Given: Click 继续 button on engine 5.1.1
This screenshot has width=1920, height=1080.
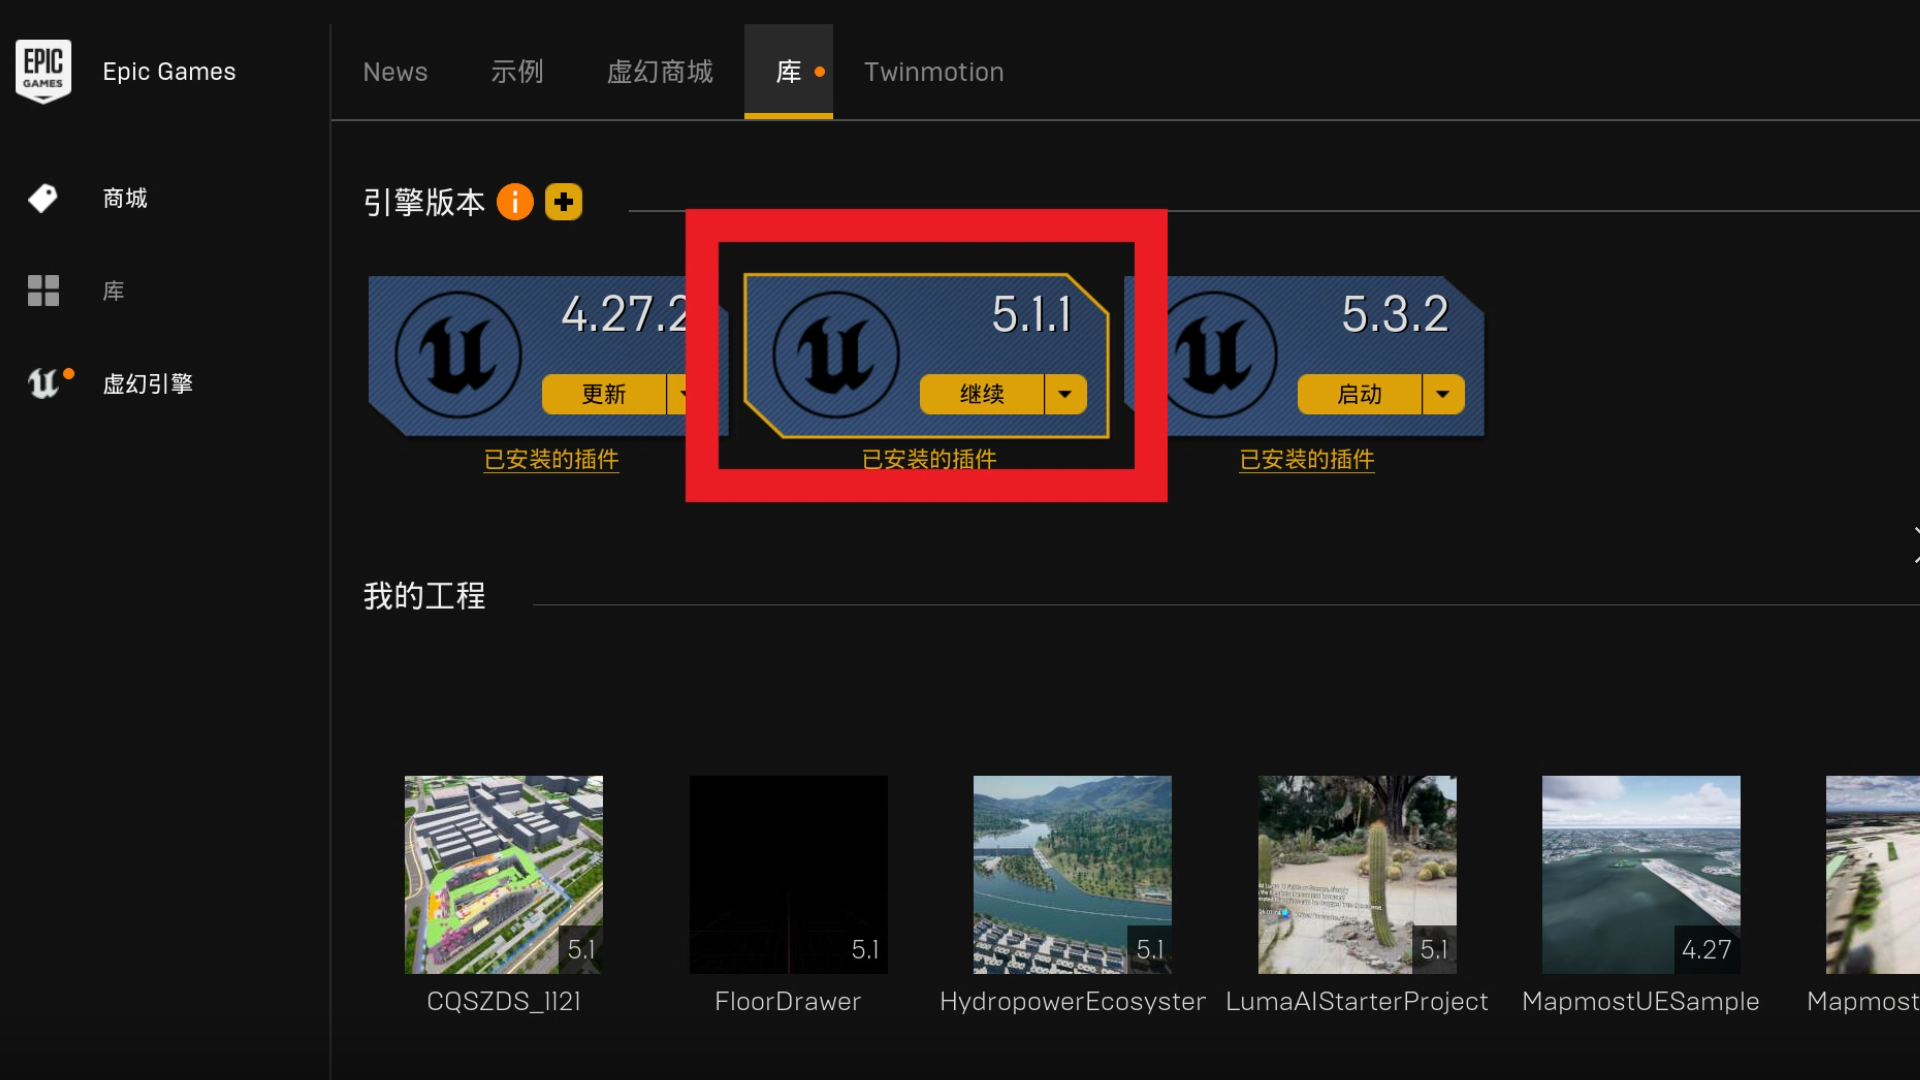Looking at the screenshot, I should 982,394.
